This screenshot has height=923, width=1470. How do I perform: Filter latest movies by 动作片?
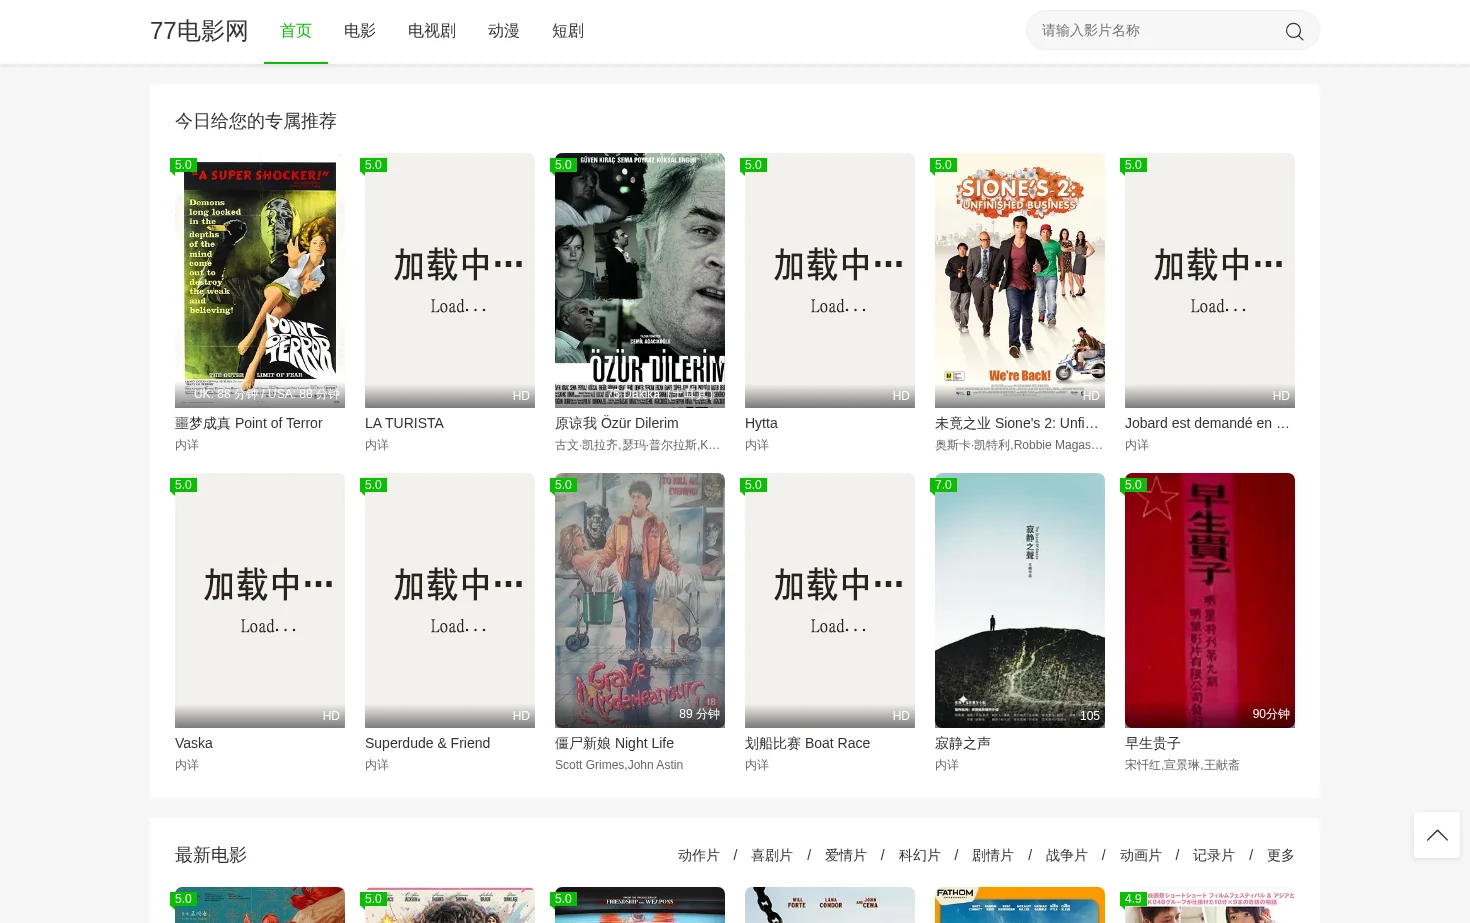(x=699, y=855)
